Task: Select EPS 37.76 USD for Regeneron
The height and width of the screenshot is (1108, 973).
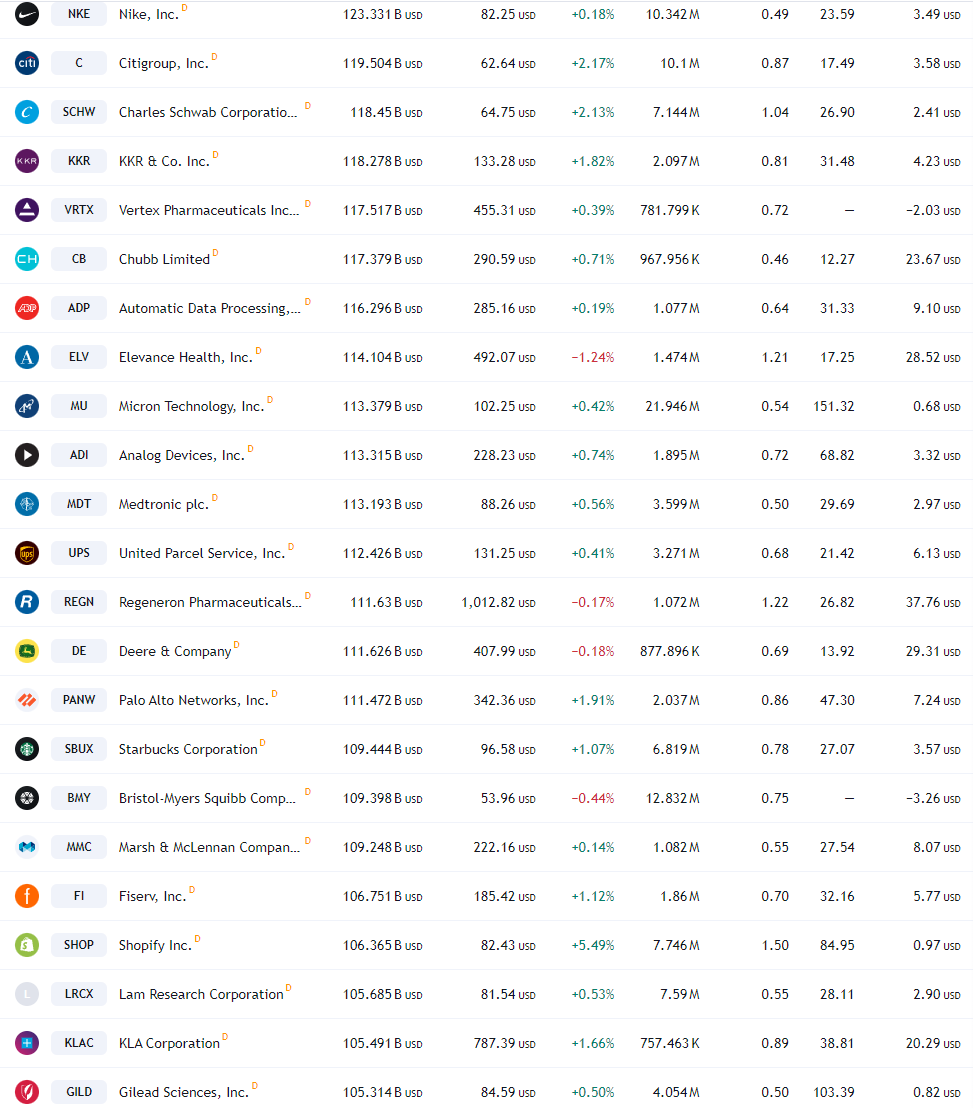Action: [x=933, y=603]
